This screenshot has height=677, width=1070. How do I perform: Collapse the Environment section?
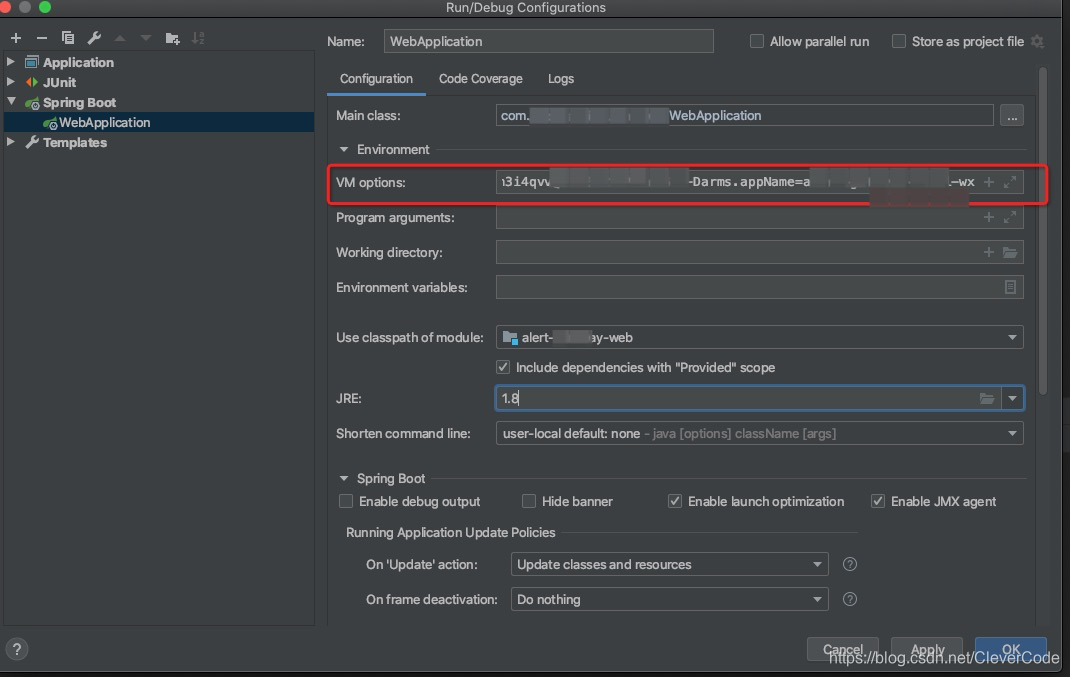click(344, 149)
